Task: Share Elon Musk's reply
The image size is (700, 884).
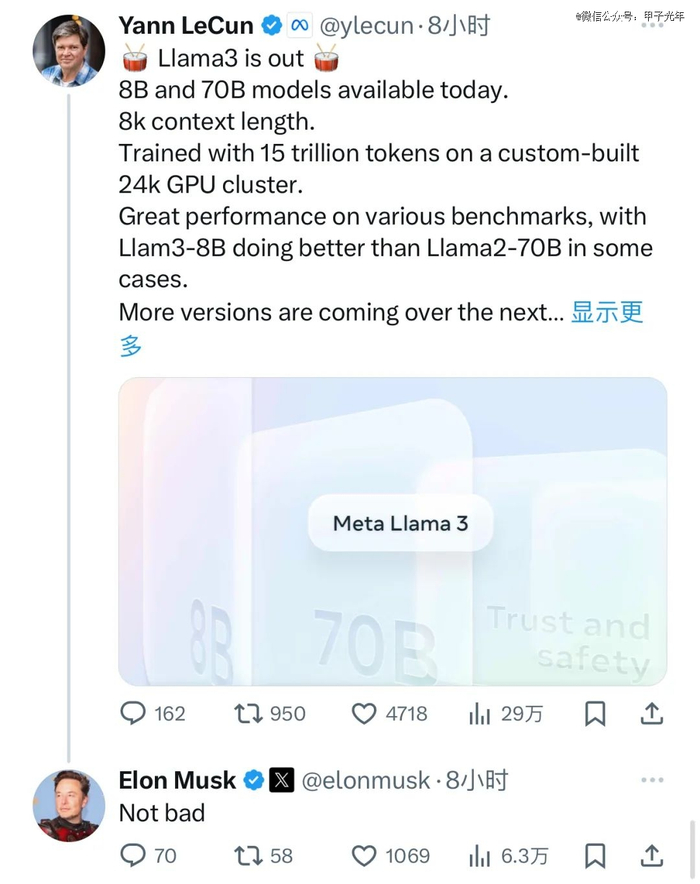Action: tap(652, 855)
